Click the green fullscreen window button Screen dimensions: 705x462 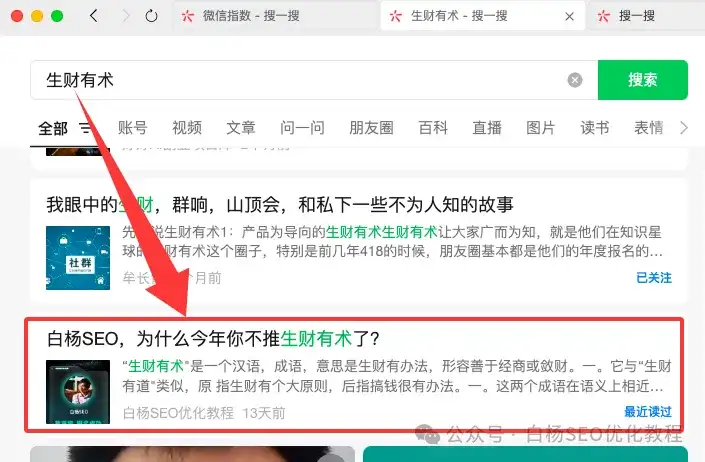tap(57, 17)
